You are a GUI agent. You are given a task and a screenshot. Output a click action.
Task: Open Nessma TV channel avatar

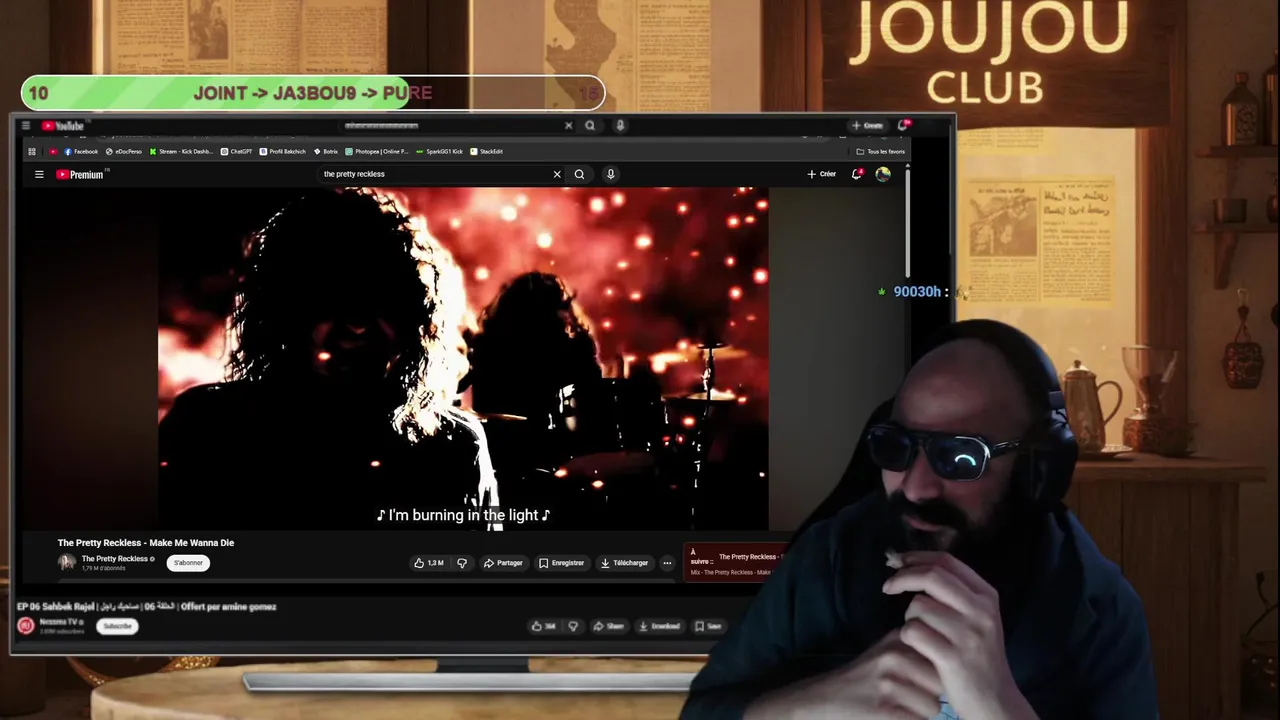click(x=26, y=626)
